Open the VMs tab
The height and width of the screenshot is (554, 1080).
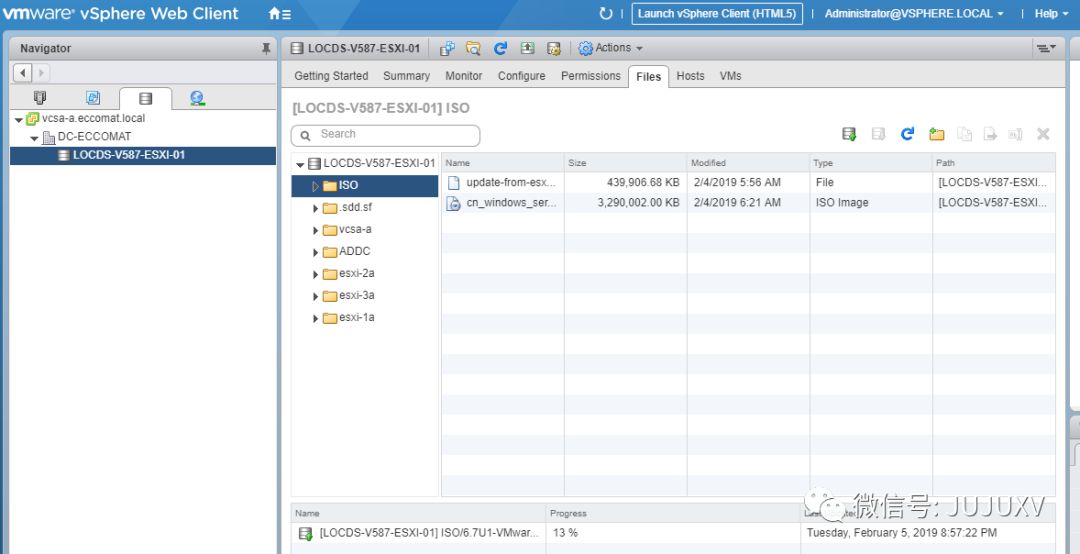(730, 76)
